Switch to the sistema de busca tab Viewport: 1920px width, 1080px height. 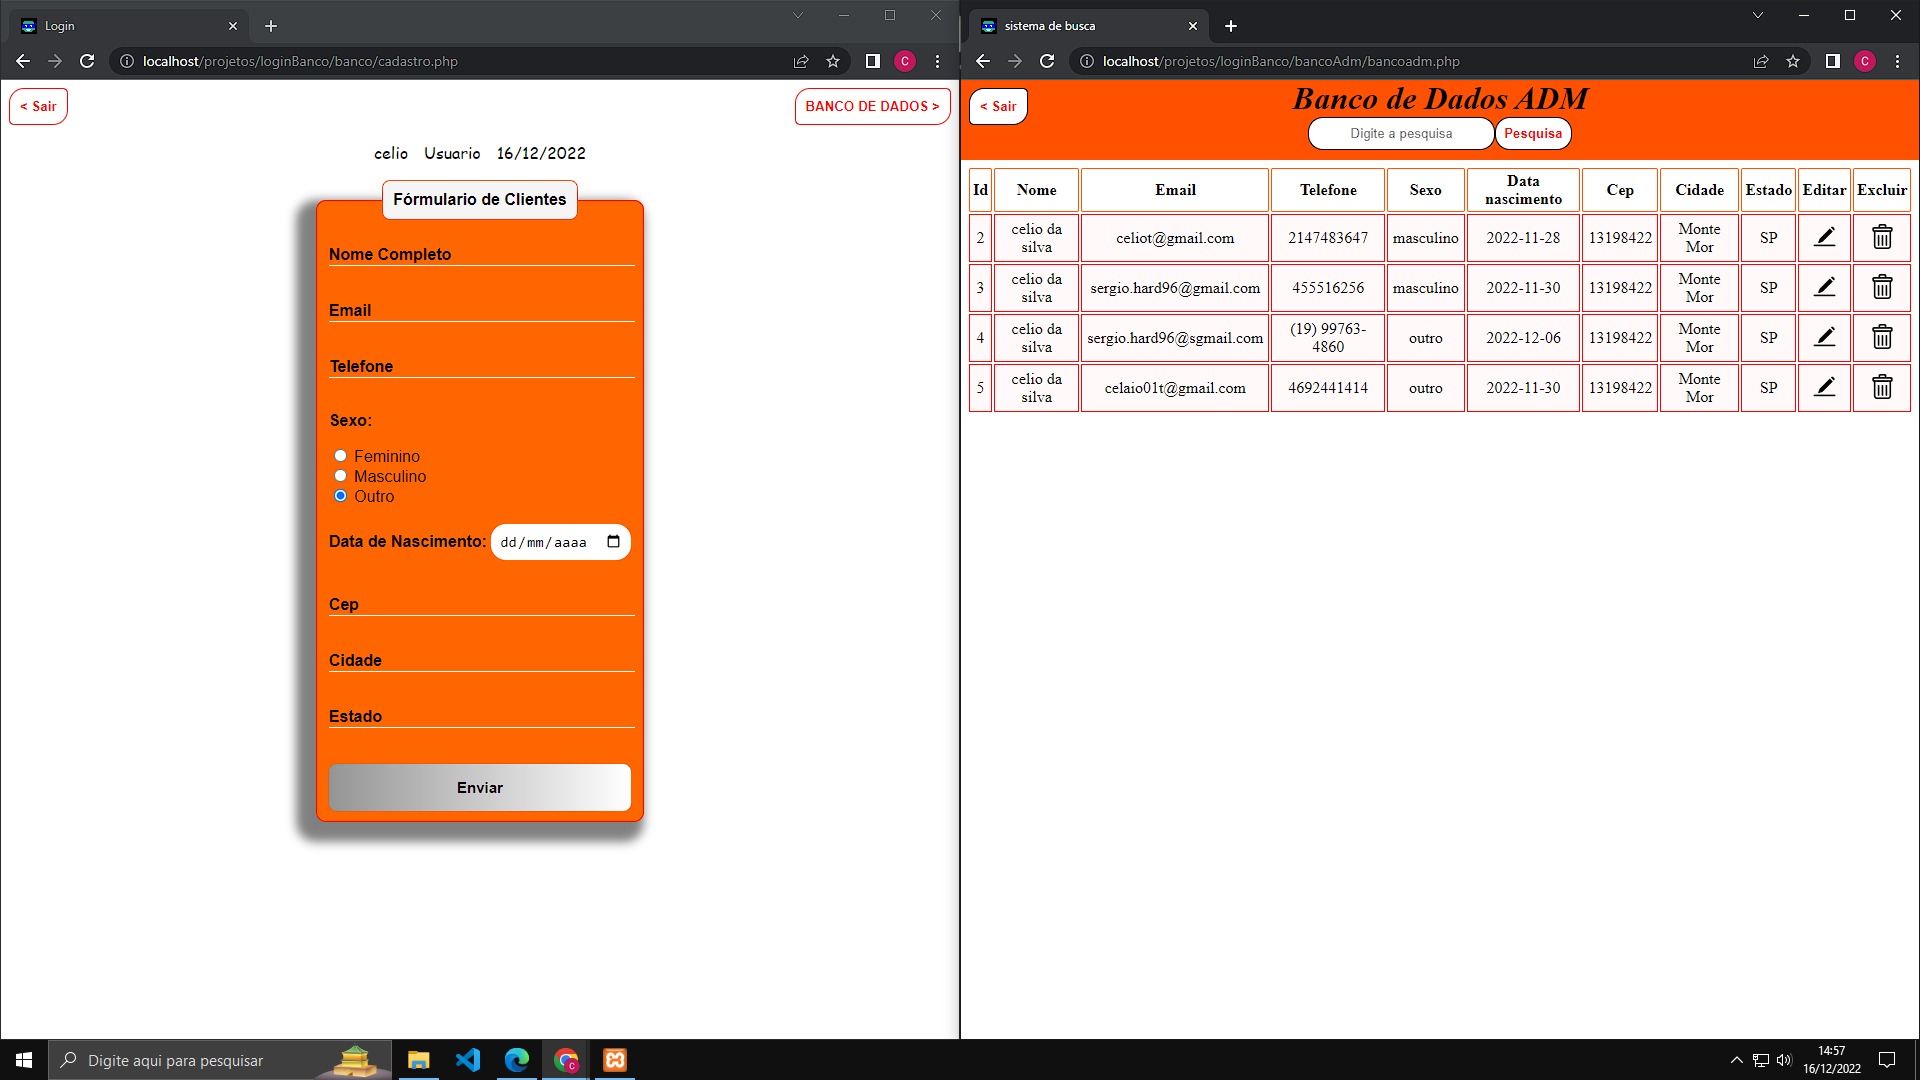click(x=1090, y=26)
